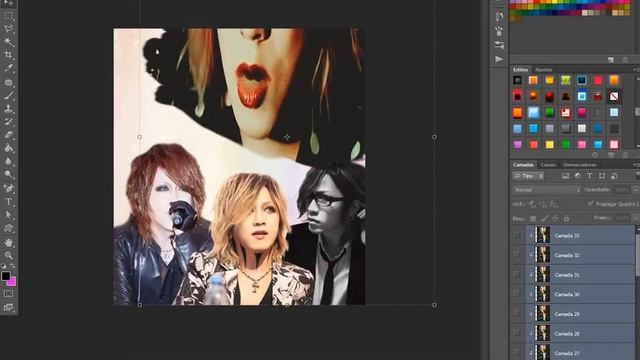Change screen mode at the toolbox bottom
The image size is (640, 360).
pyautogui.click(x=8, y=307)
